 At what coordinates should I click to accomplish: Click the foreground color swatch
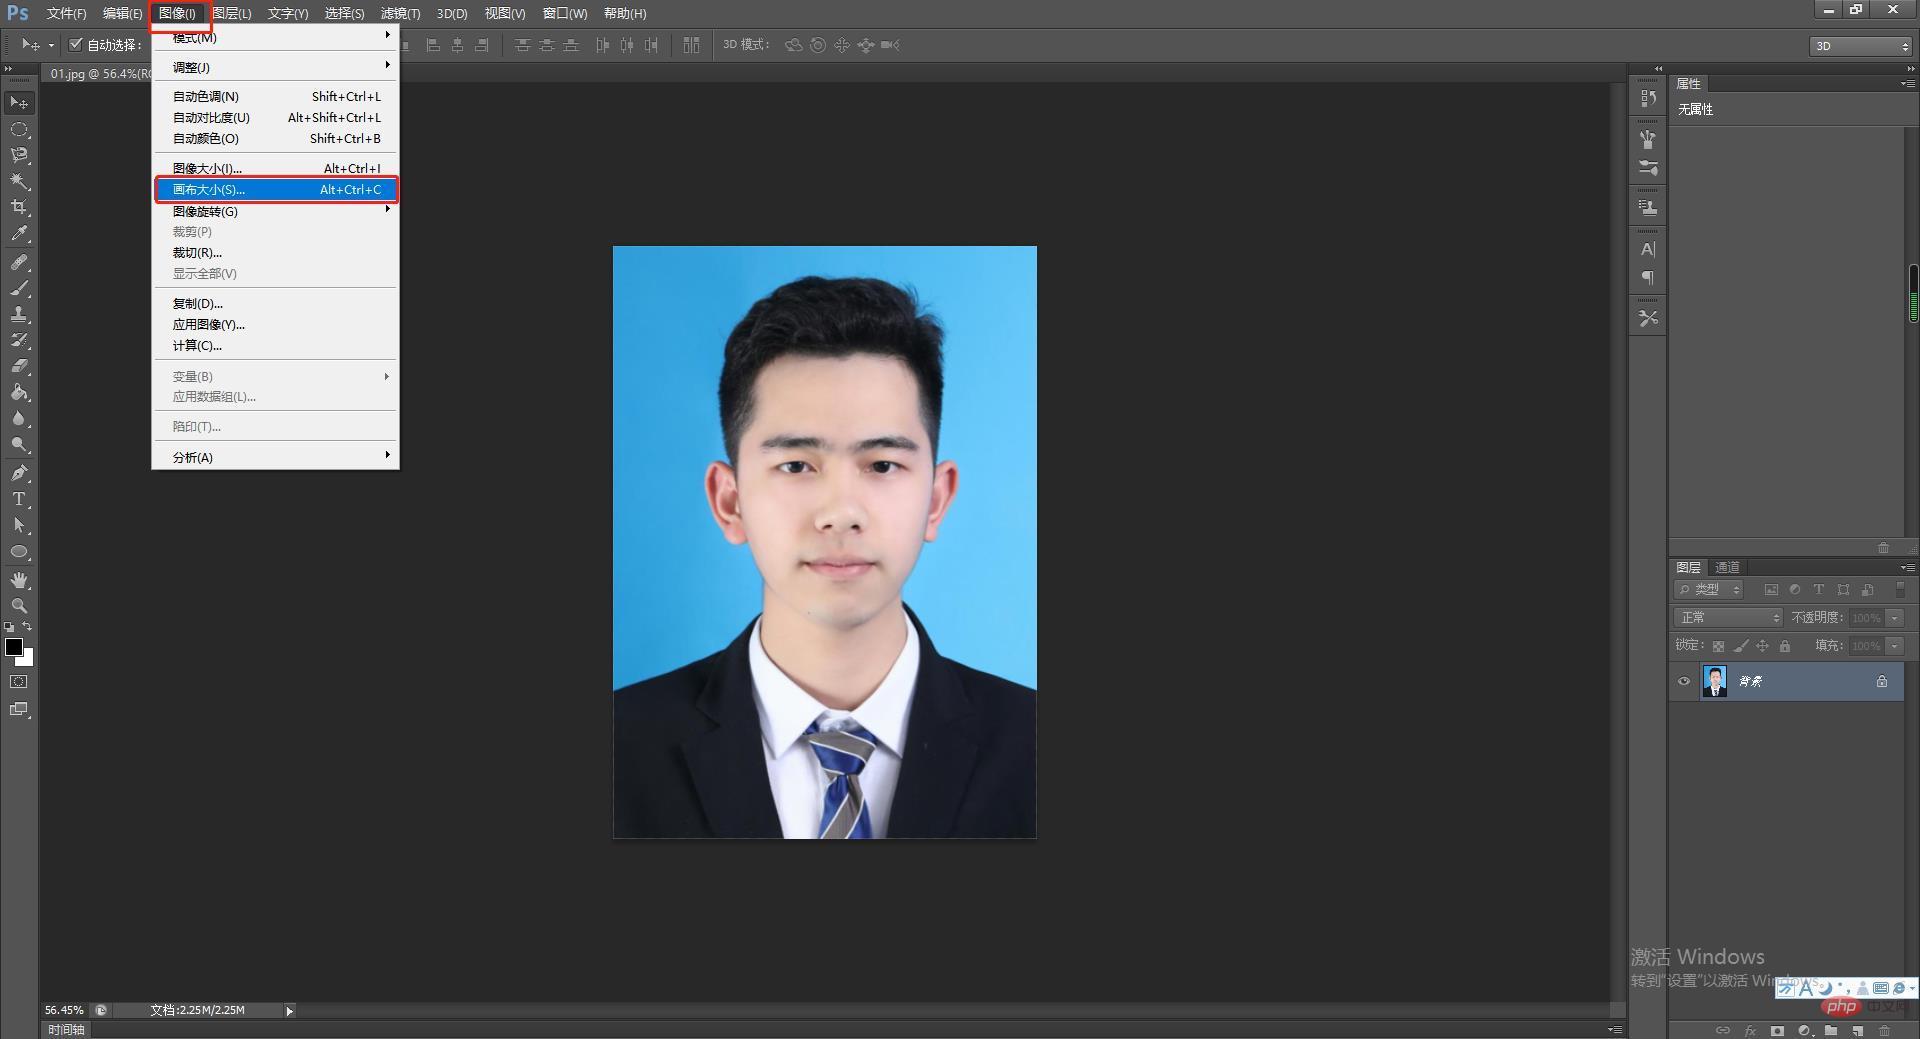click(14, 647)
